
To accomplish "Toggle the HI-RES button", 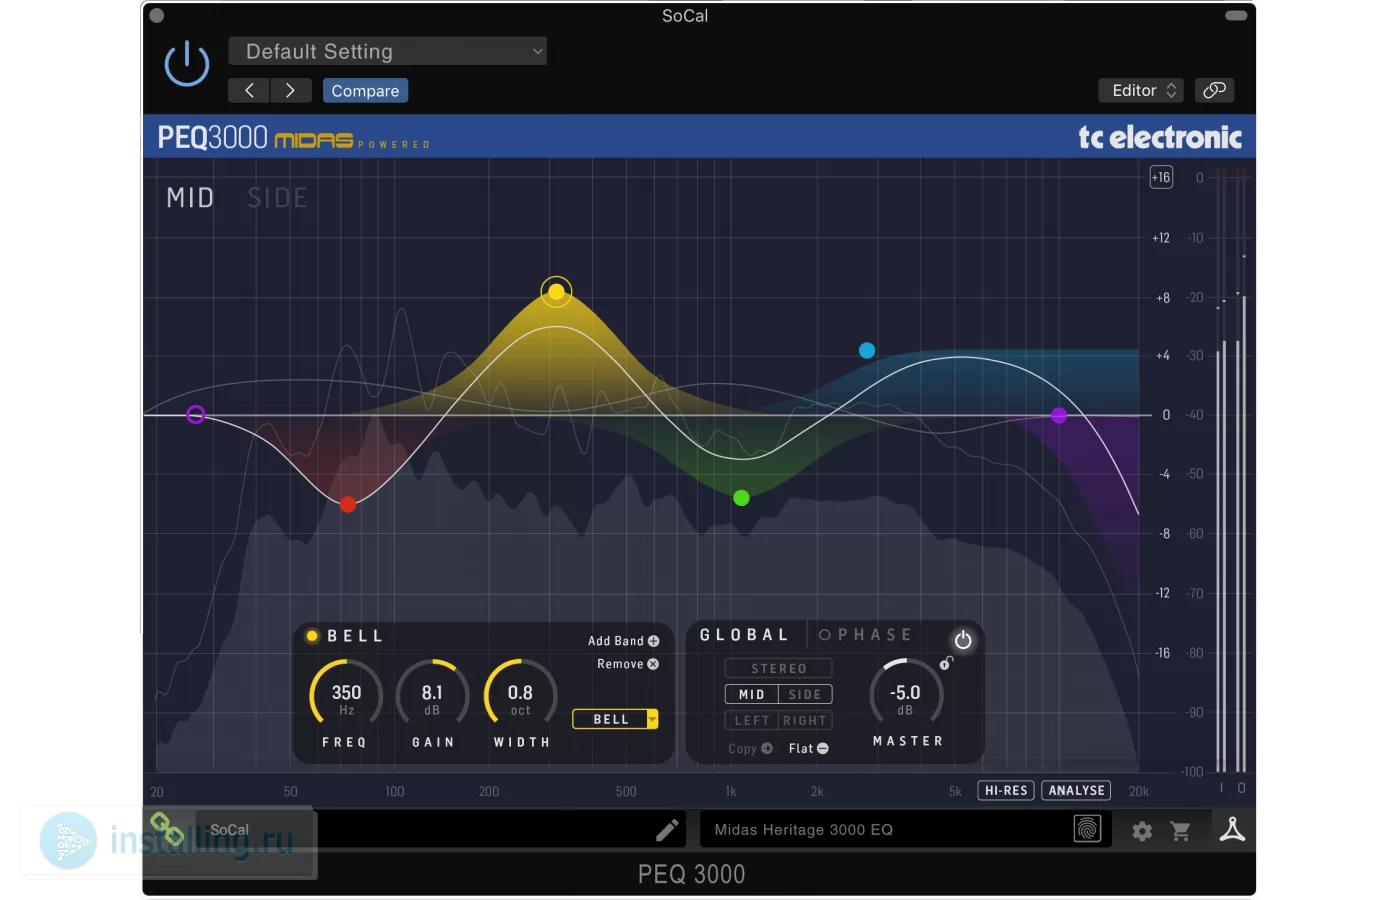I will (x=1006, y=790).
